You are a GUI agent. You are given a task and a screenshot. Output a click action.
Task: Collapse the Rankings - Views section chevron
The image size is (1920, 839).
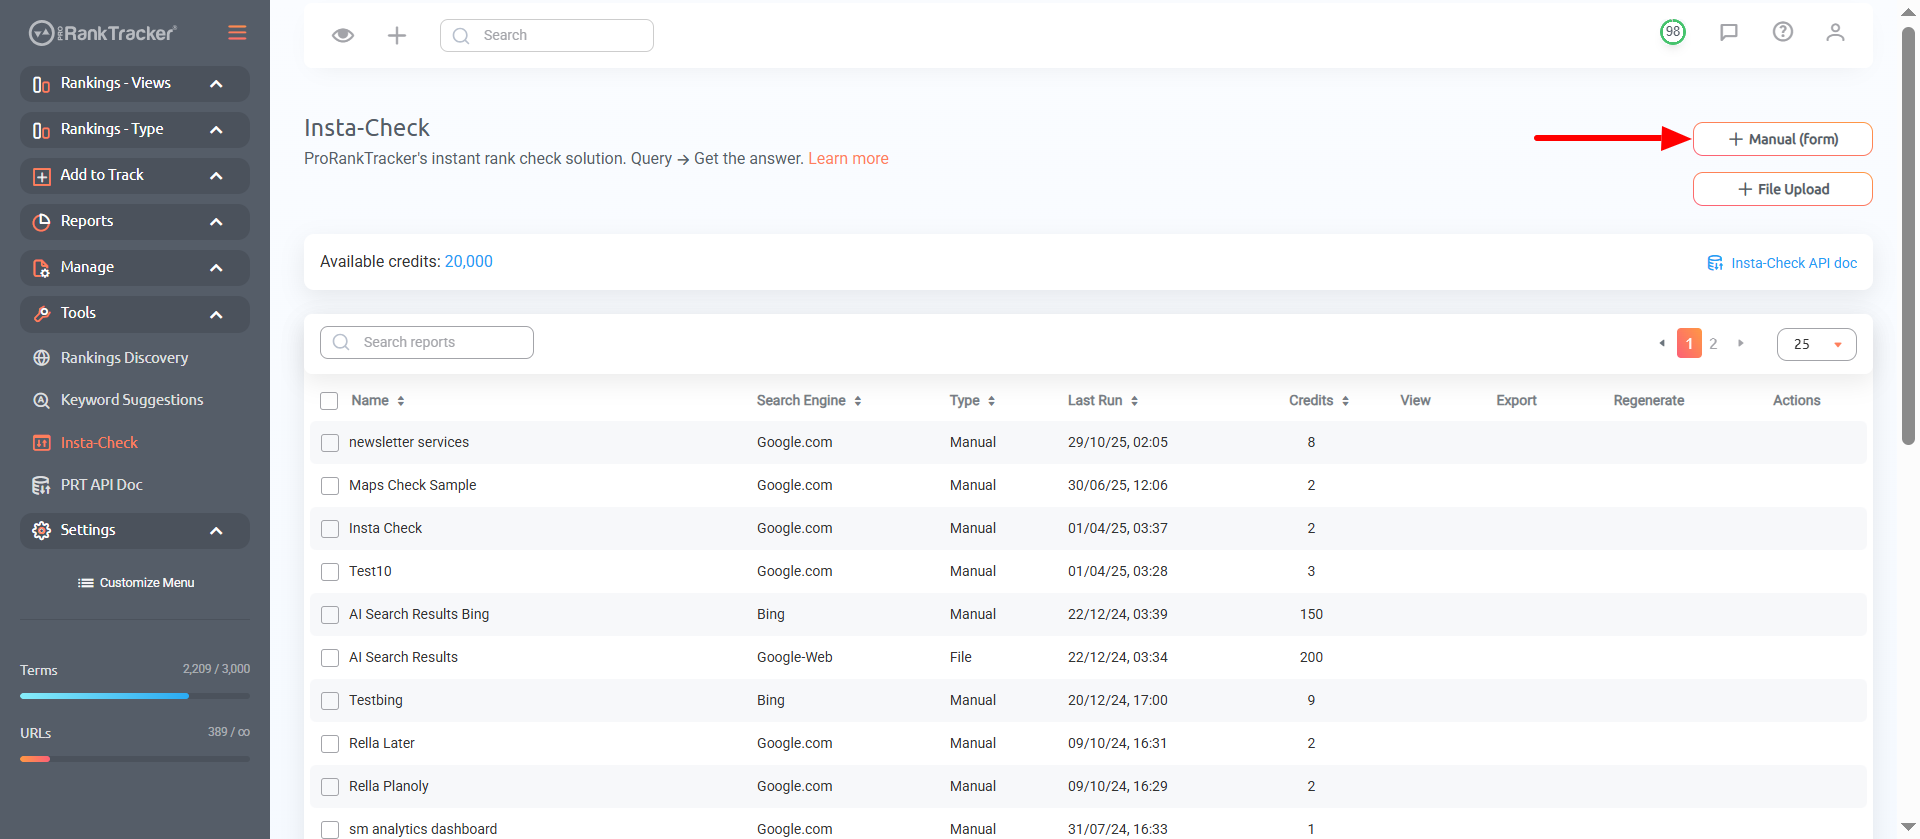click(216, 84)
